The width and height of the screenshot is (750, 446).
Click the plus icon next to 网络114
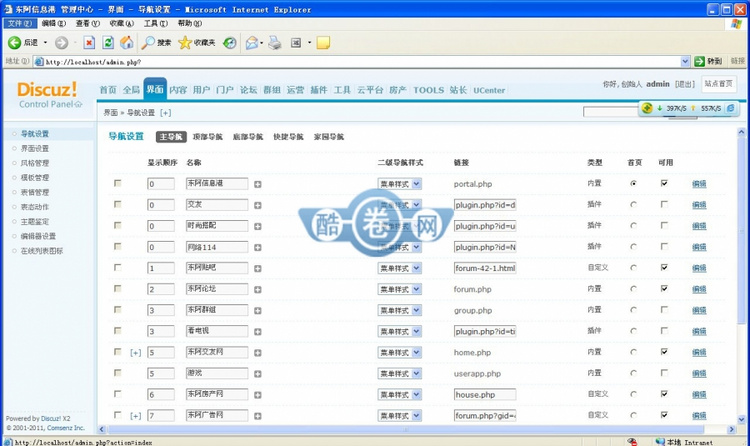click(257, 247)
